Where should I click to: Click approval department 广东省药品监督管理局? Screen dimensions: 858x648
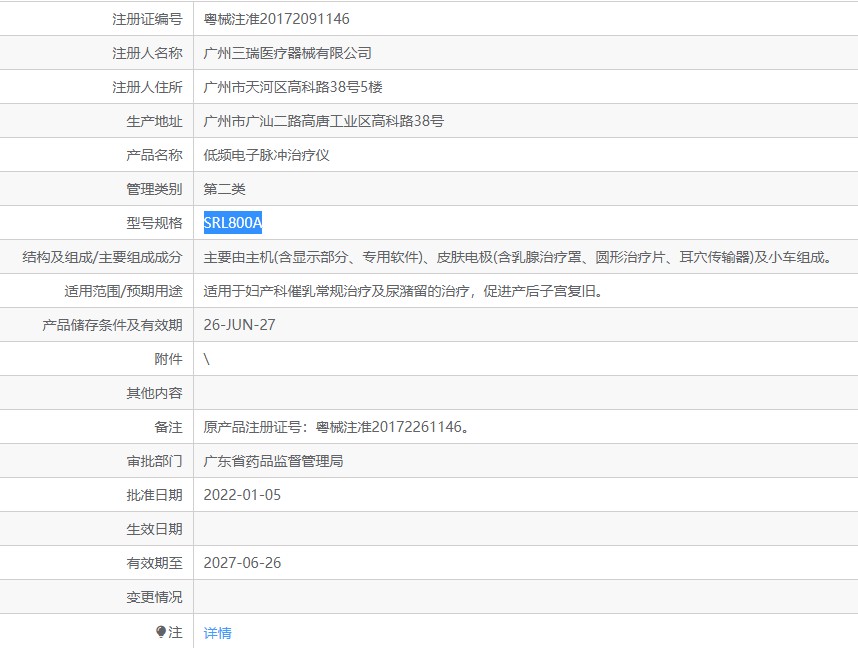click(x=273, y=461)
